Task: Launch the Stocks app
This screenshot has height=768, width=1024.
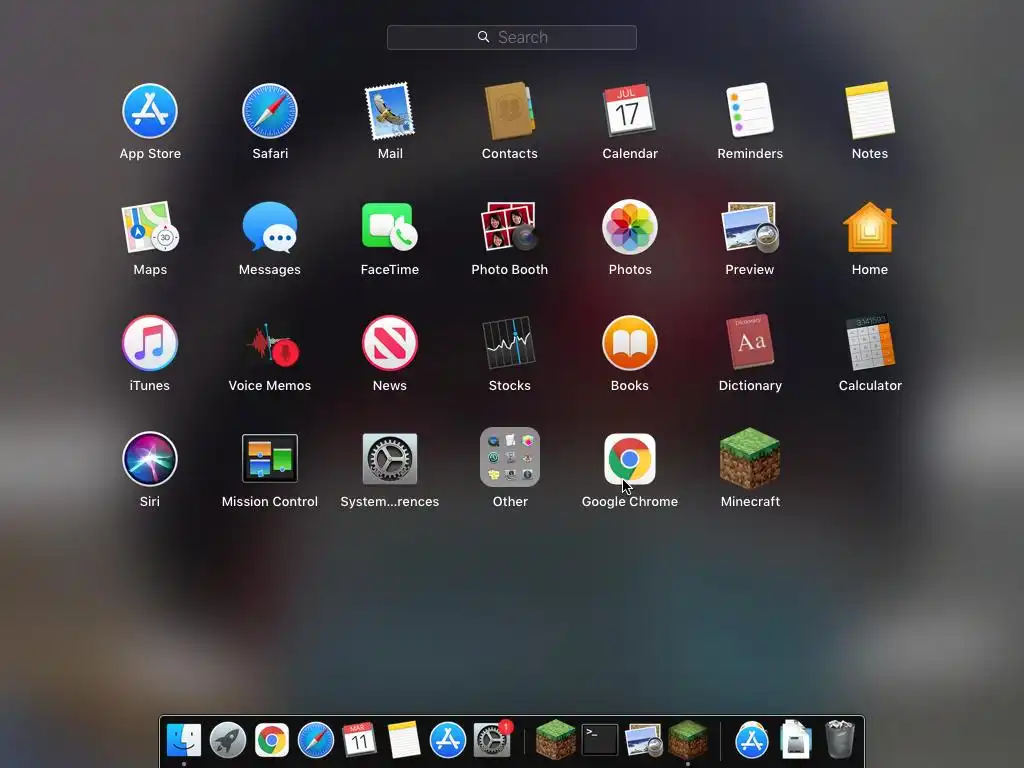Action: point(509,343)
